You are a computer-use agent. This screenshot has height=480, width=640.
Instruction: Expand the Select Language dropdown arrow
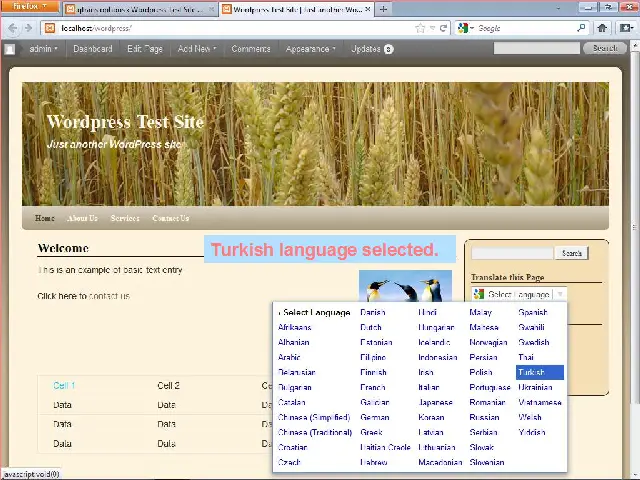click(560, 294)
